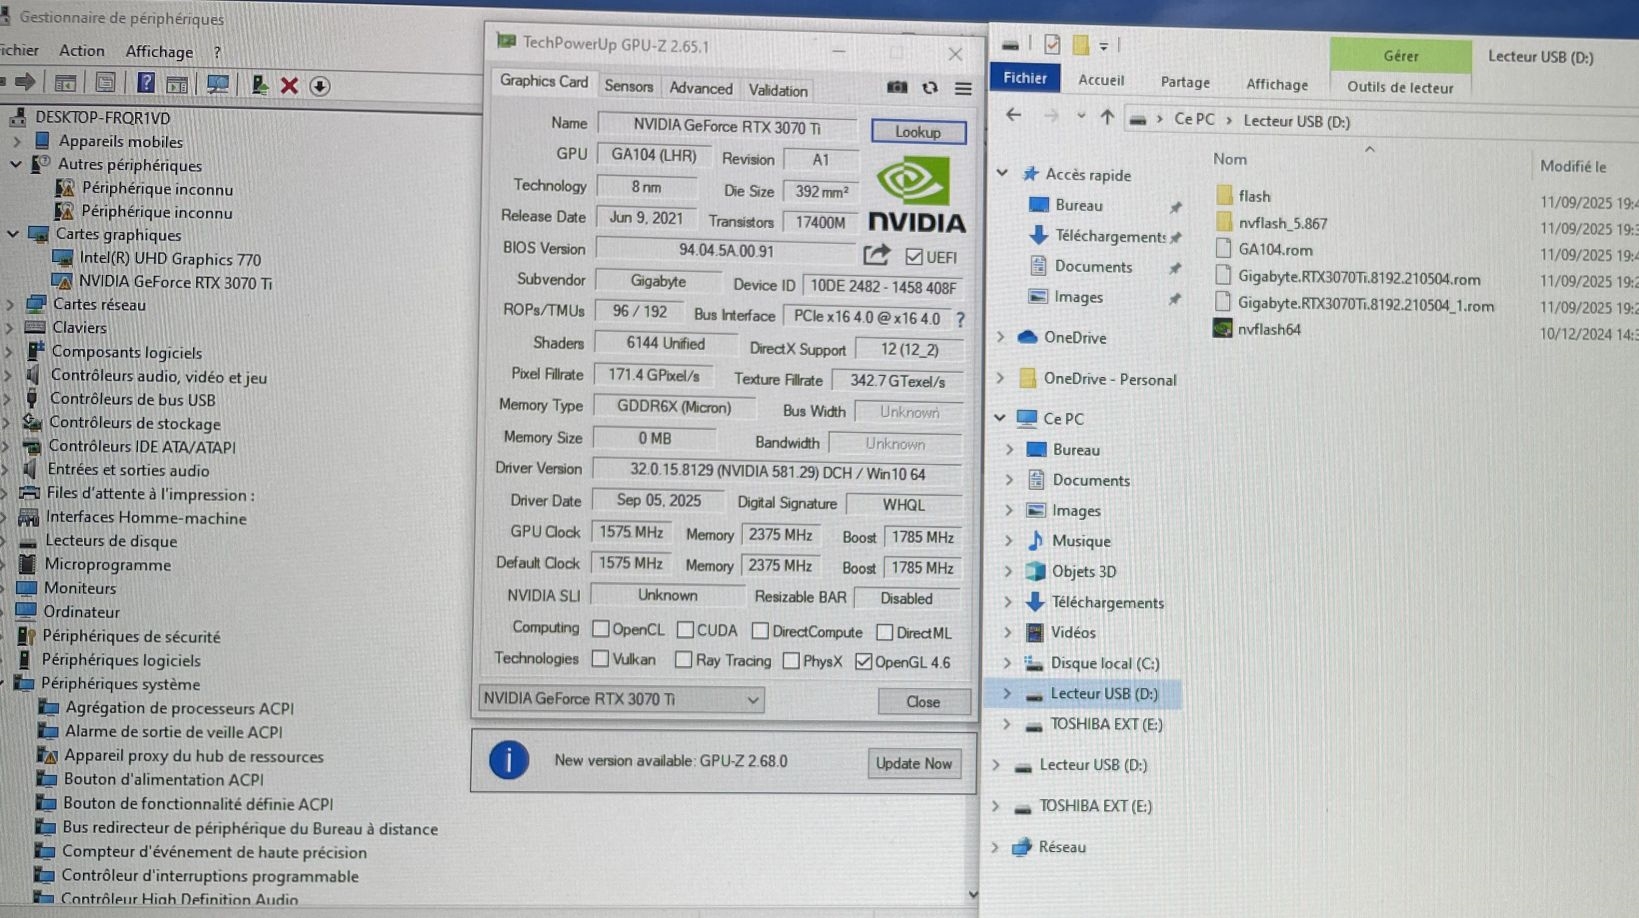Collapse the Cartes graphiques category
This screenshot has width=1639, height=918.
(x=13, y=234)
